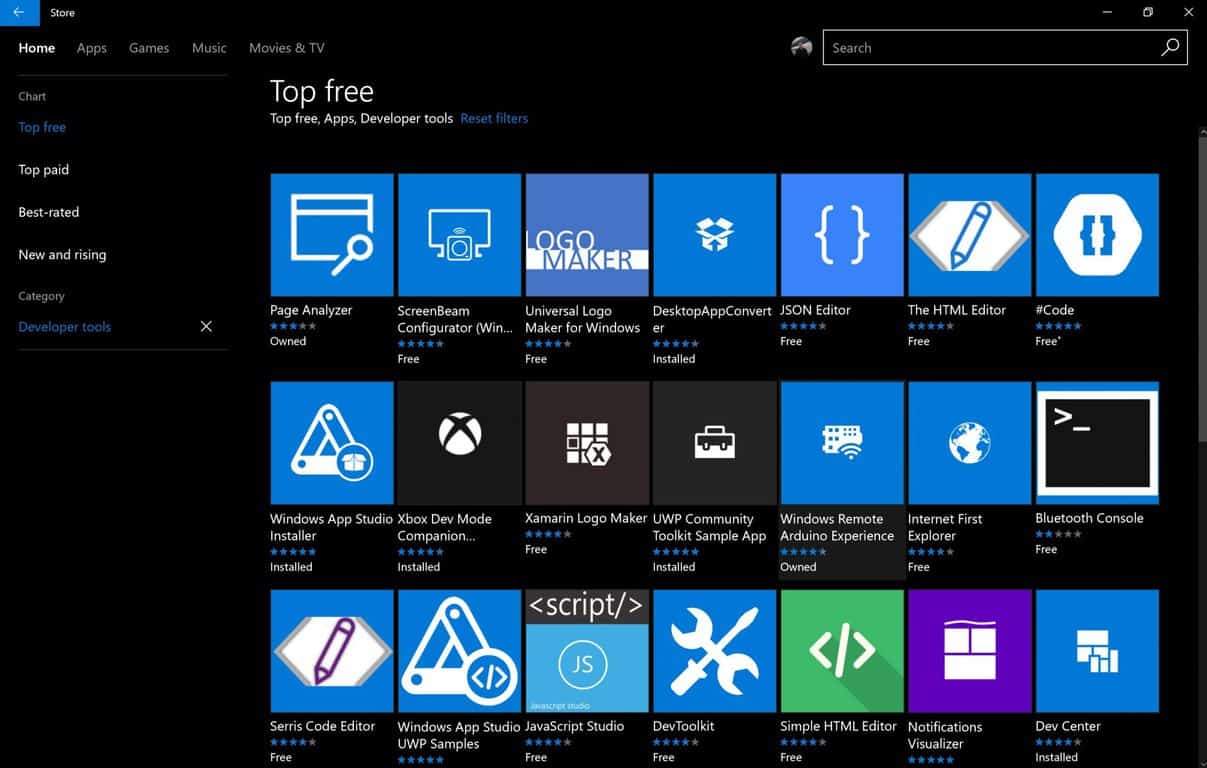Open the user account avatar

(x=801, y=47)
